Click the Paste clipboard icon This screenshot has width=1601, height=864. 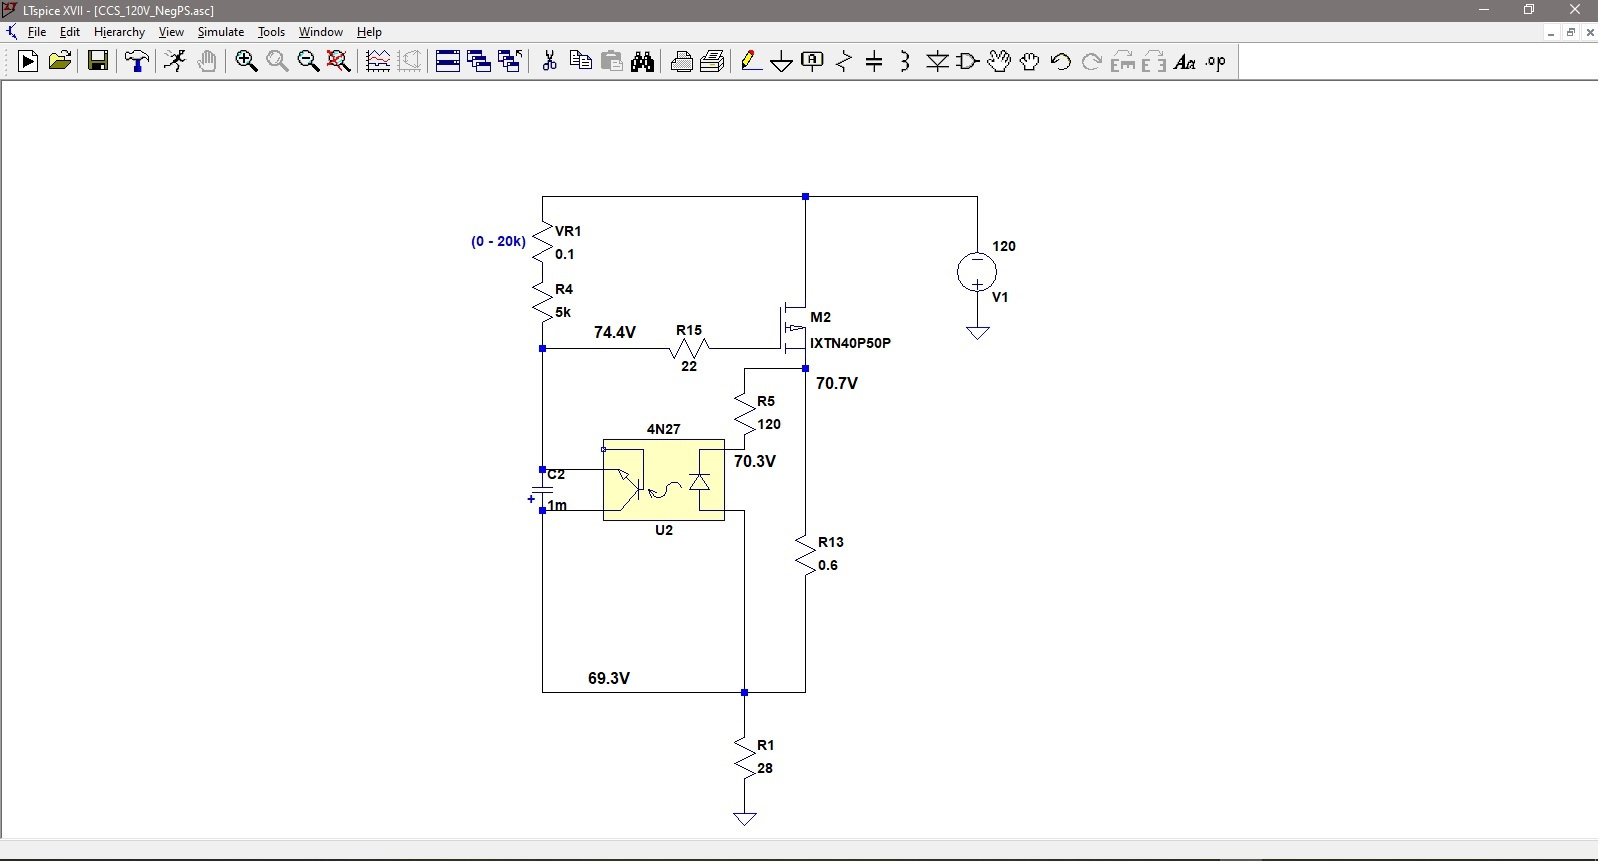point(611,62)
